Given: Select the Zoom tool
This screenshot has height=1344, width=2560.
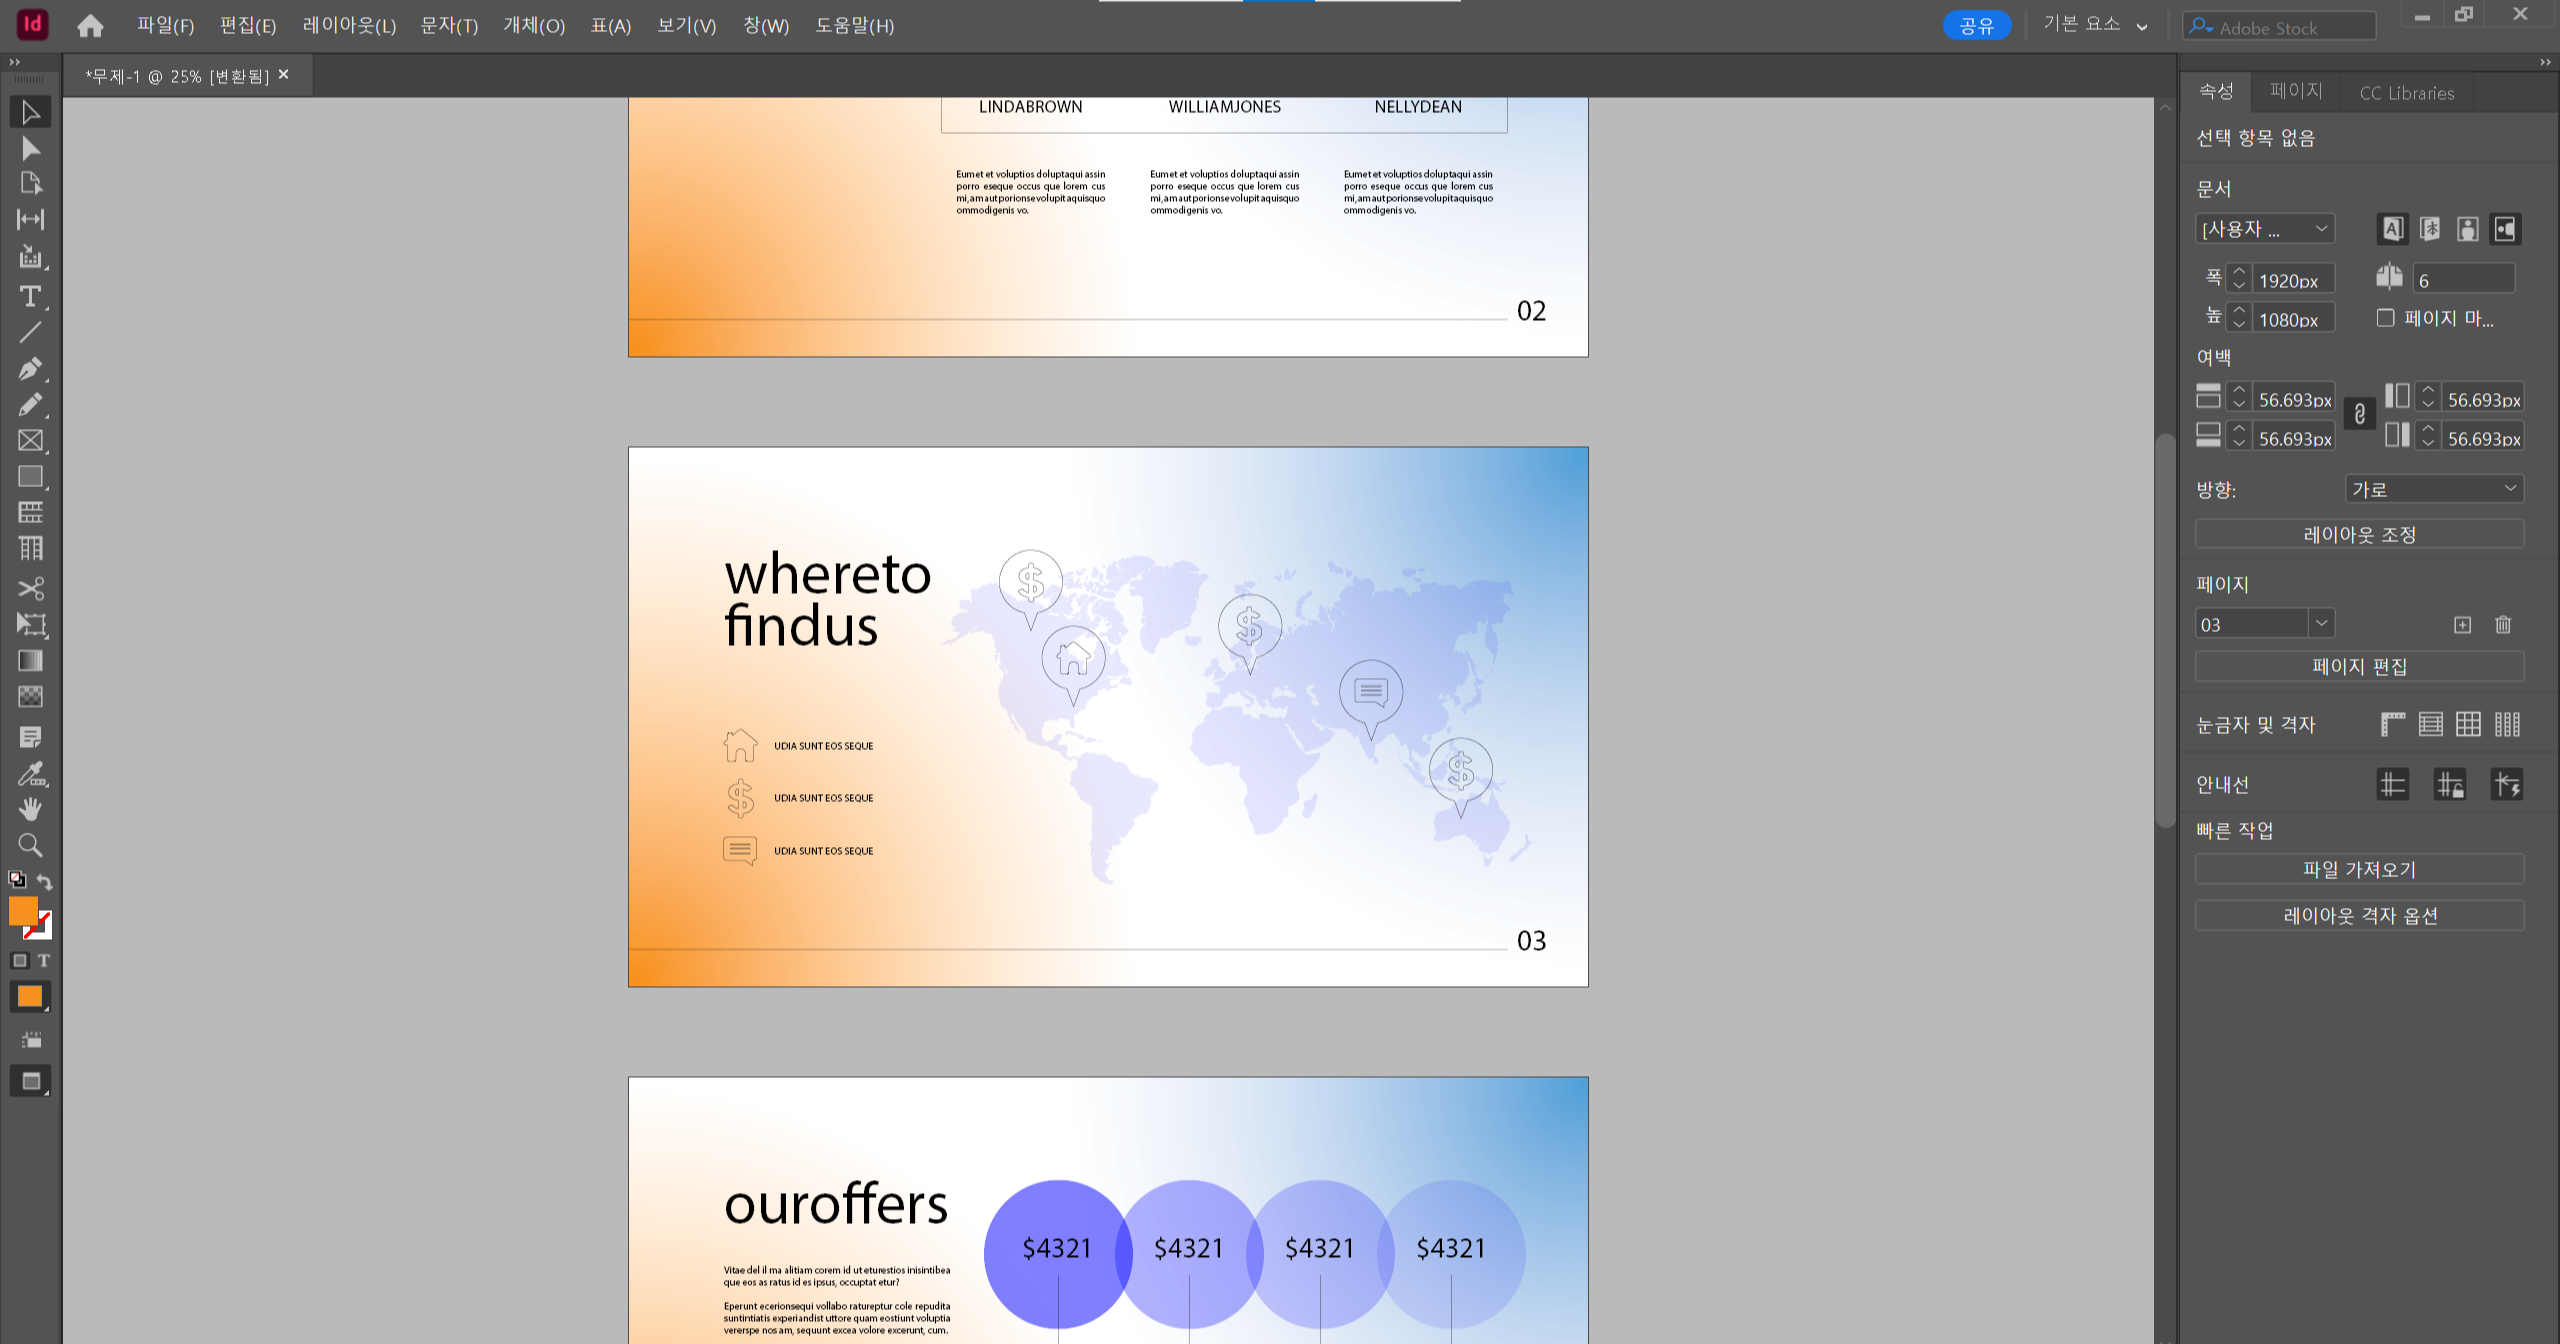Looking at the screenshot, I should [30, 846].
